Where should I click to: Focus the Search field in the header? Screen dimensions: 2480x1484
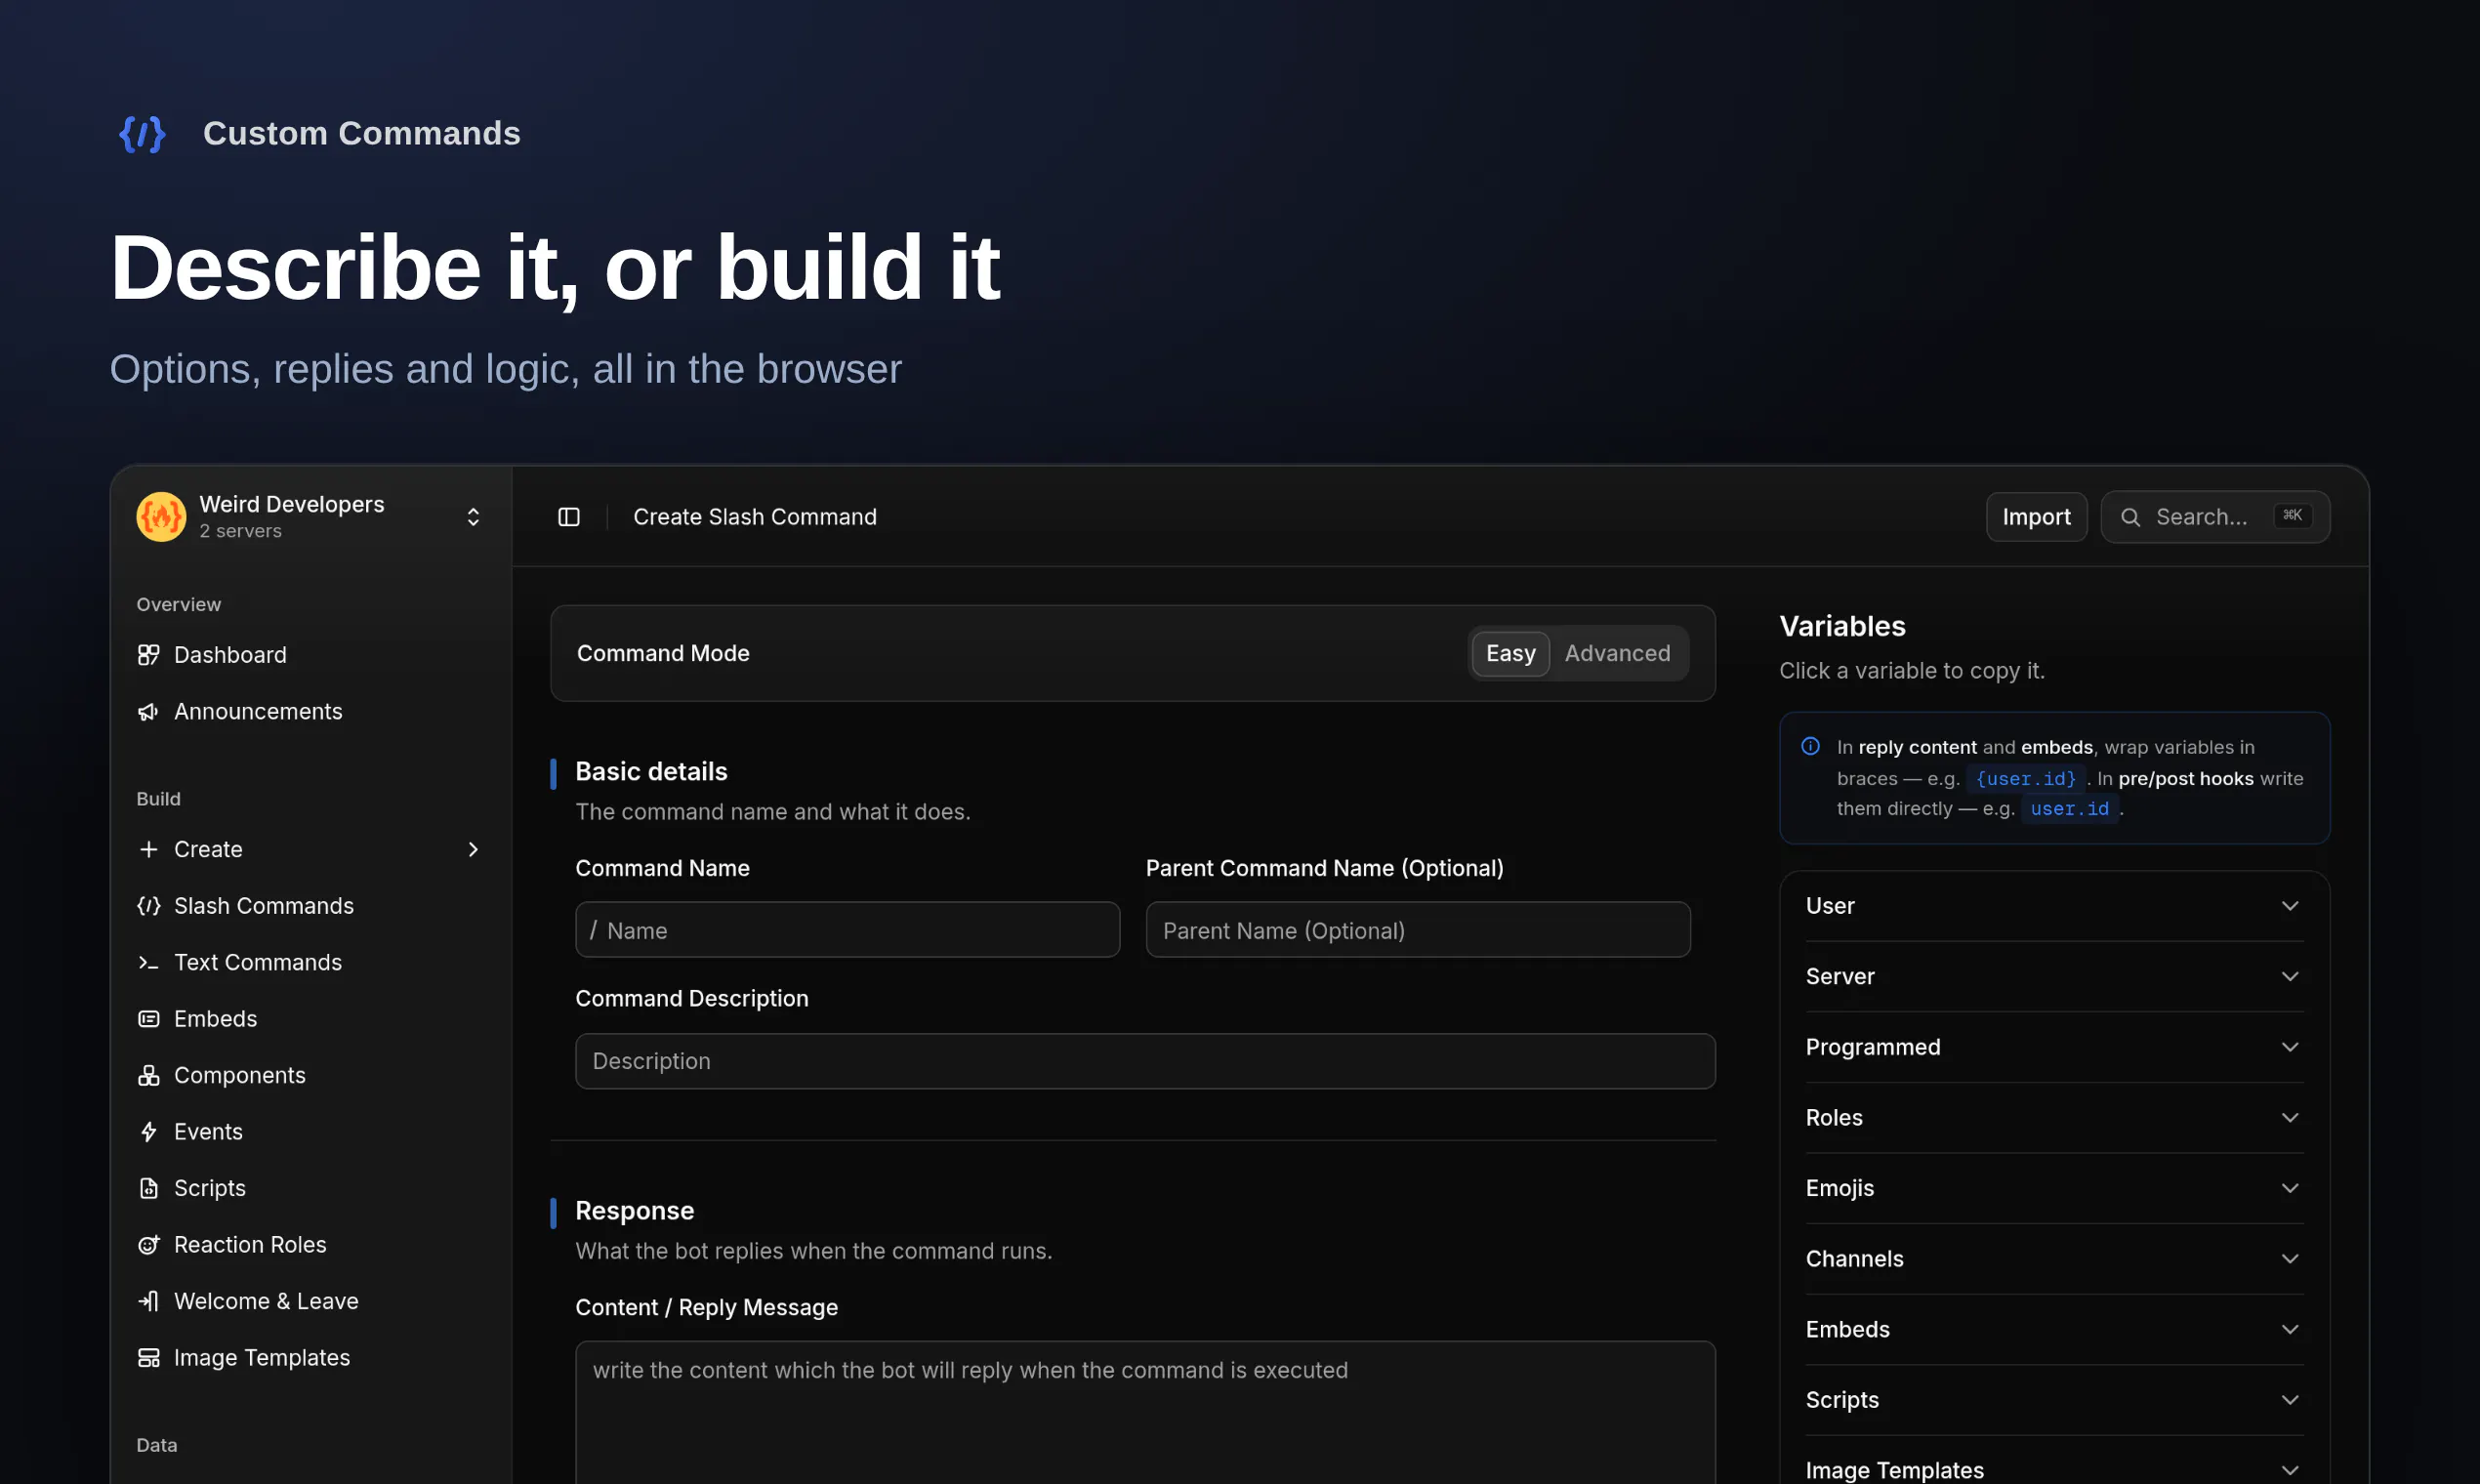(x=2215, y=517)
